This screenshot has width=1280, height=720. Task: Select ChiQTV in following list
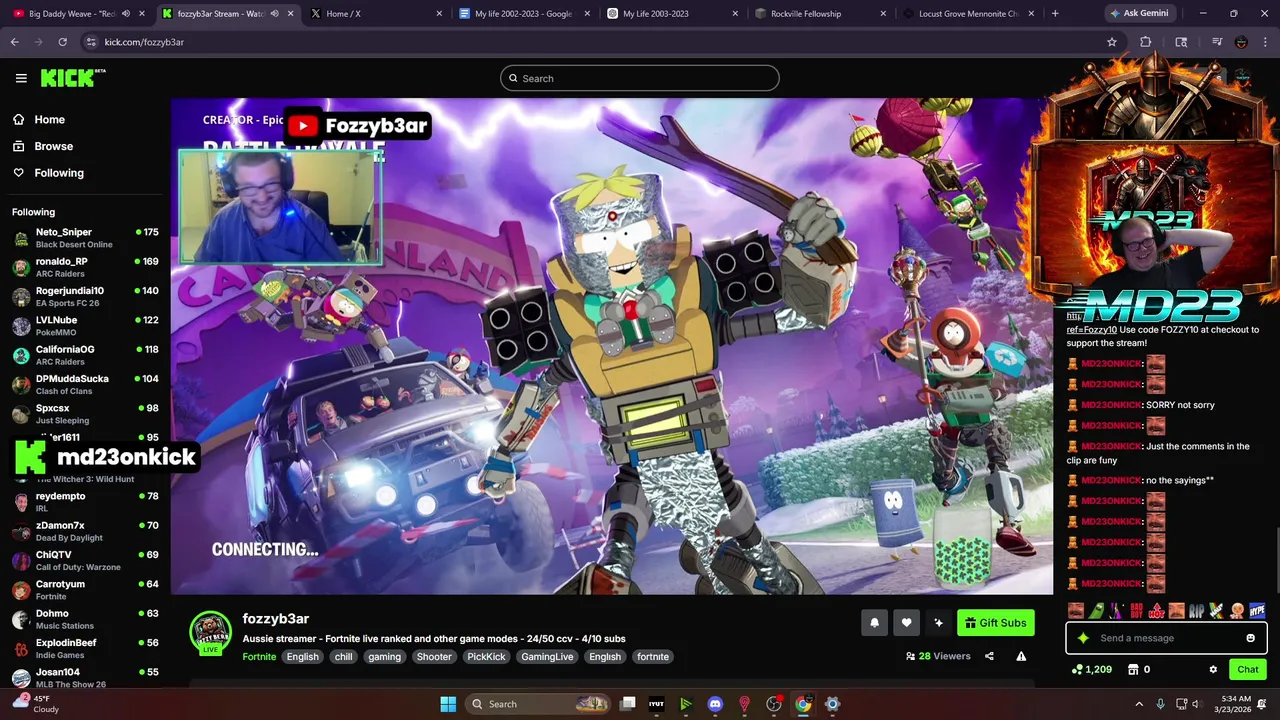[85, 560]
